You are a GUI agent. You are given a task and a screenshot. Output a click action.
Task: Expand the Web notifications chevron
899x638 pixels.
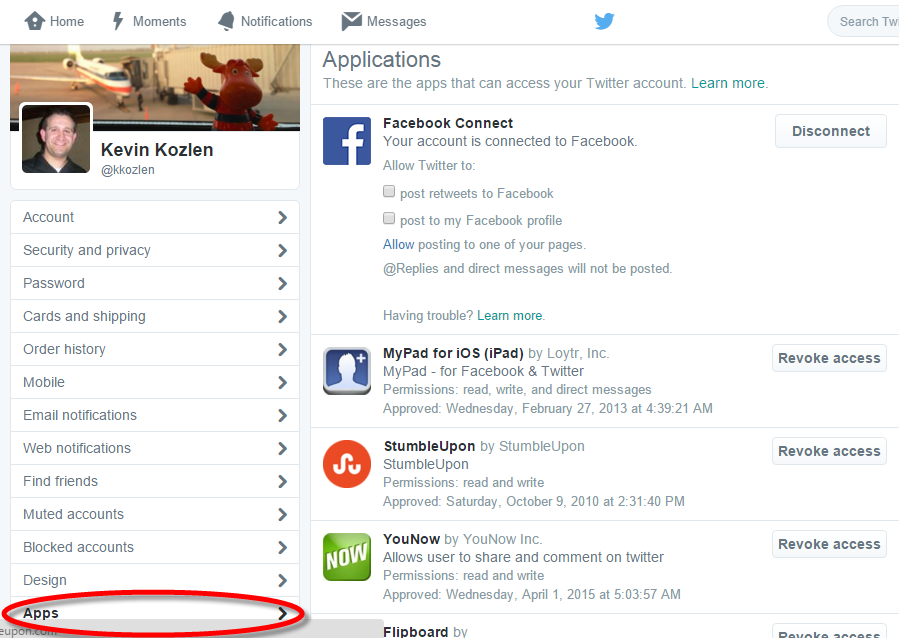coord(282,448)
